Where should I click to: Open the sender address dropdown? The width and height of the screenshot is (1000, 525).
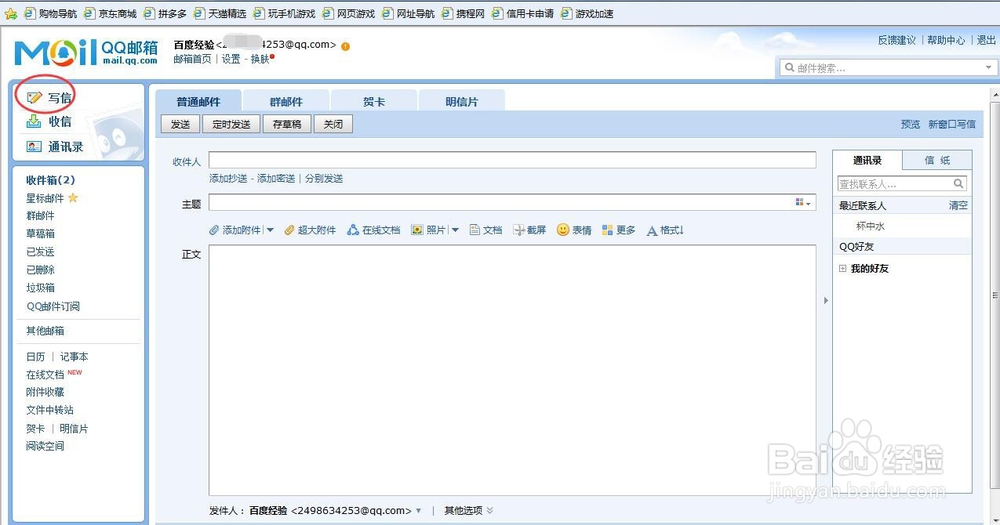tap(418, 510)
